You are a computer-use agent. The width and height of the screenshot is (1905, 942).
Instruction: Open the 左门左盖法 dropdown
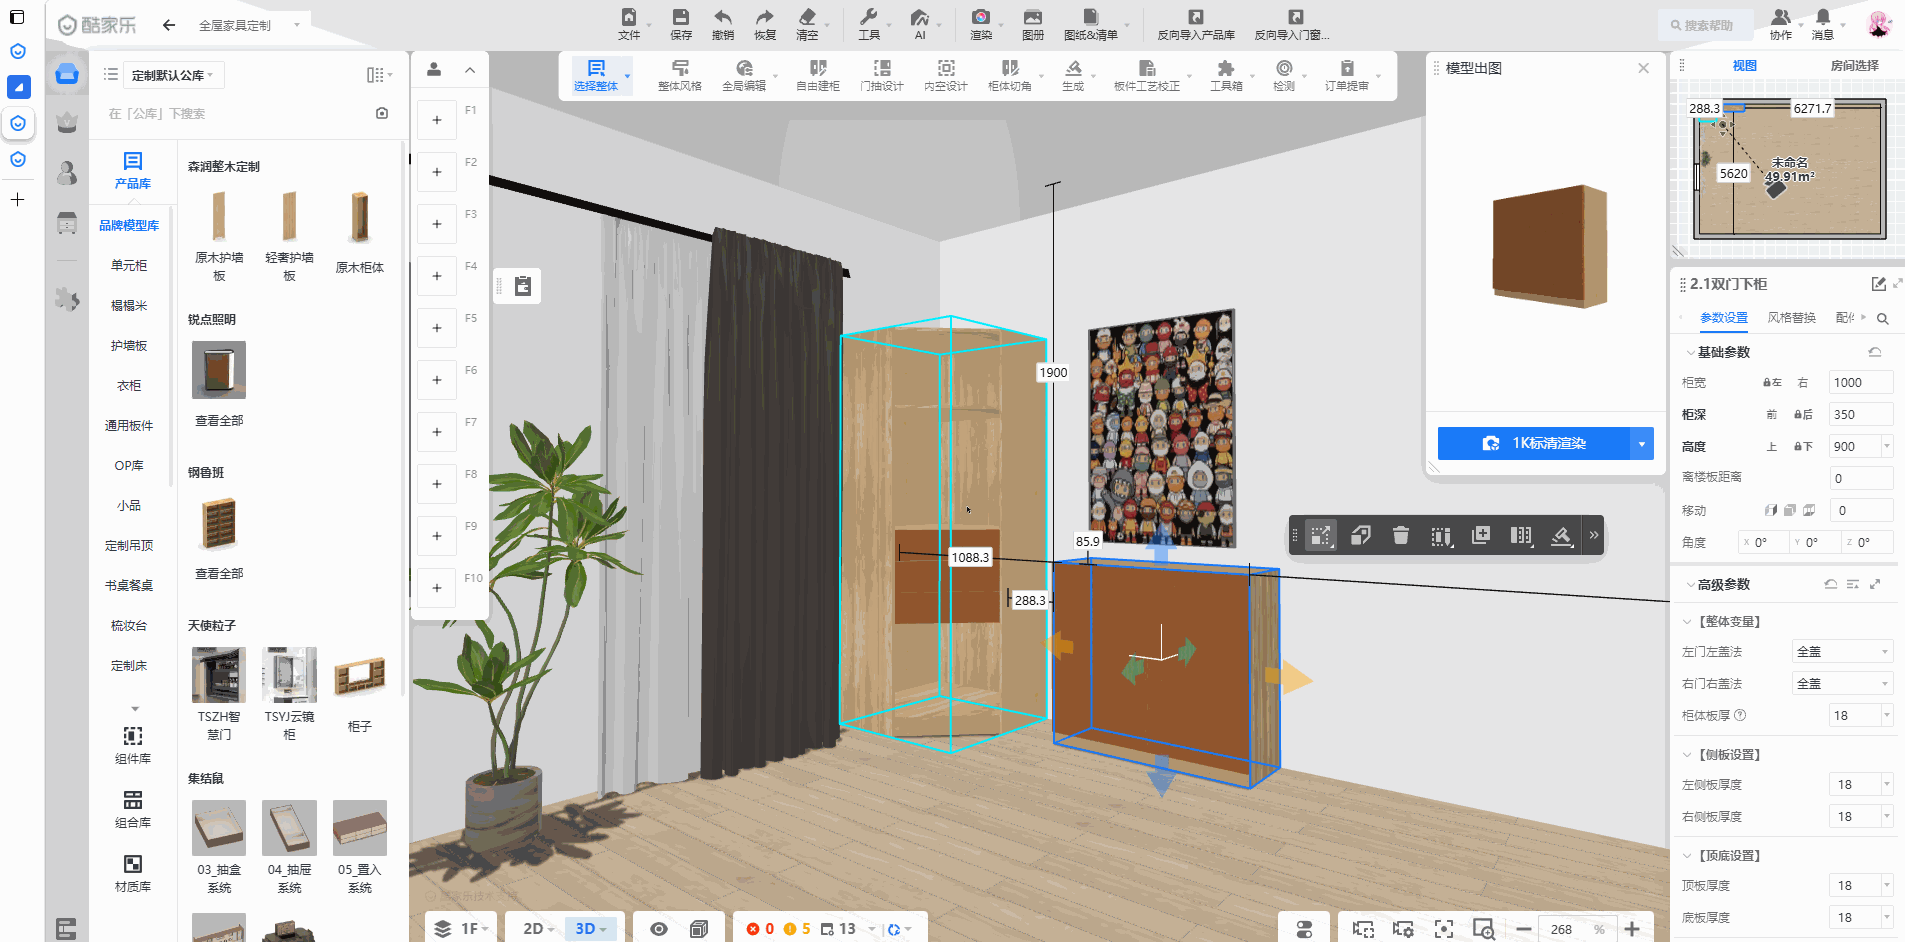[x=1842, y=652]
